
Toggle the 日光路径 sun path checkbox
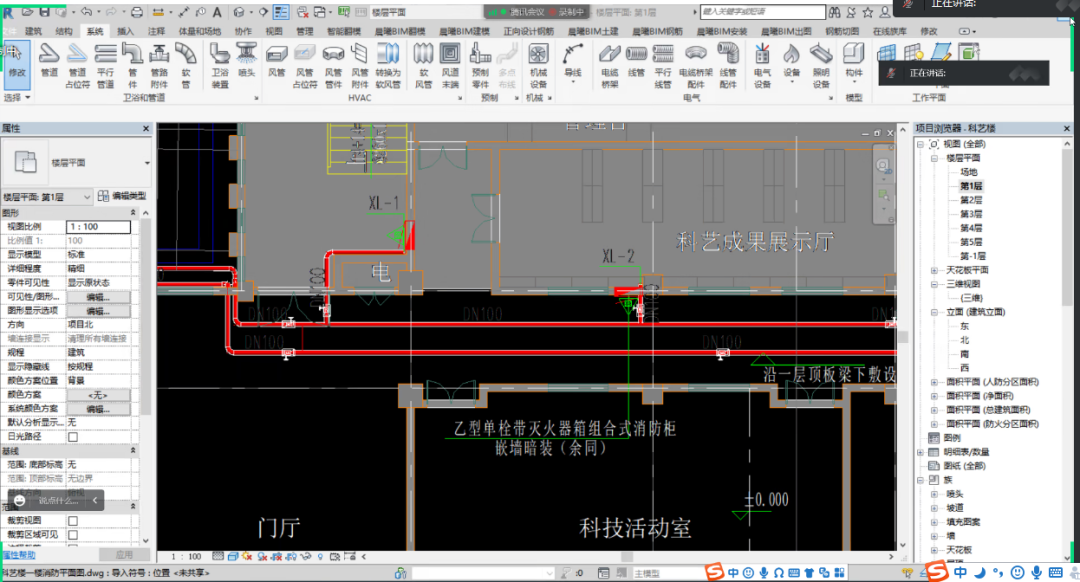coord(72,437)
